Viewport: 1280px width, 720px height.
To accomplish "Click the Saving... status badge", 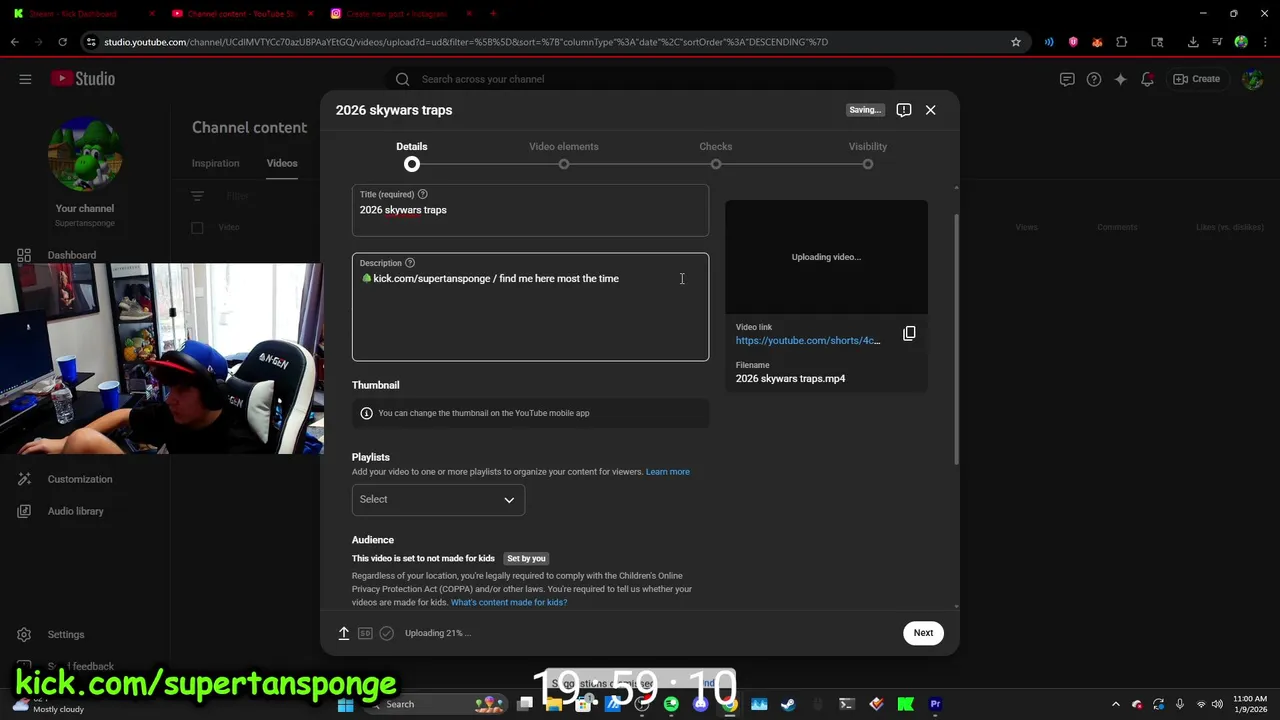I will (865, 110).
